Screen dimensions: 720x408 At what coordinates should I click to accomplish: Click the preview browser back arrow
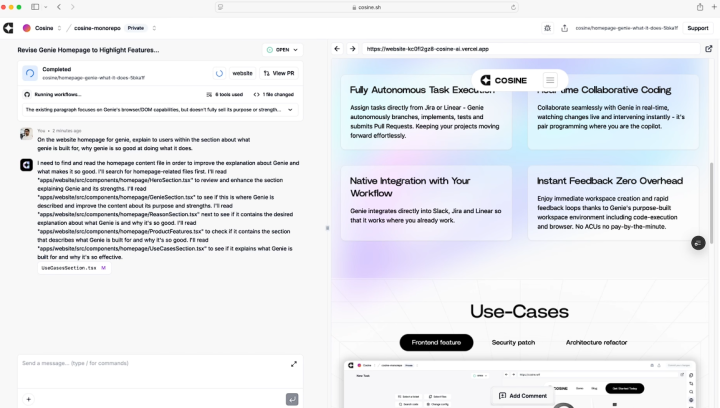[338, 48]
